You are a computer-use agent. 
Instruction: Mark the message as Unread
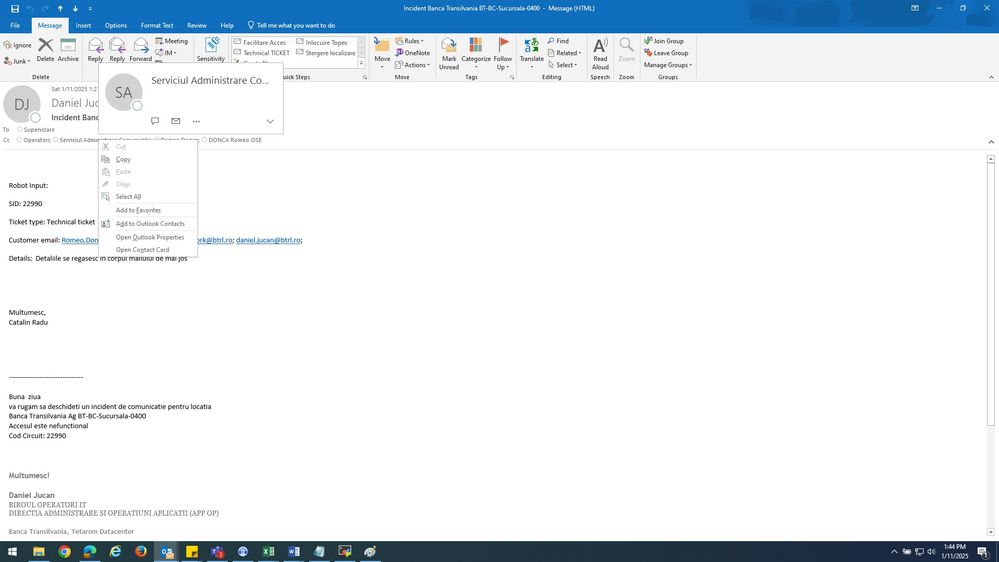[449, 54]
